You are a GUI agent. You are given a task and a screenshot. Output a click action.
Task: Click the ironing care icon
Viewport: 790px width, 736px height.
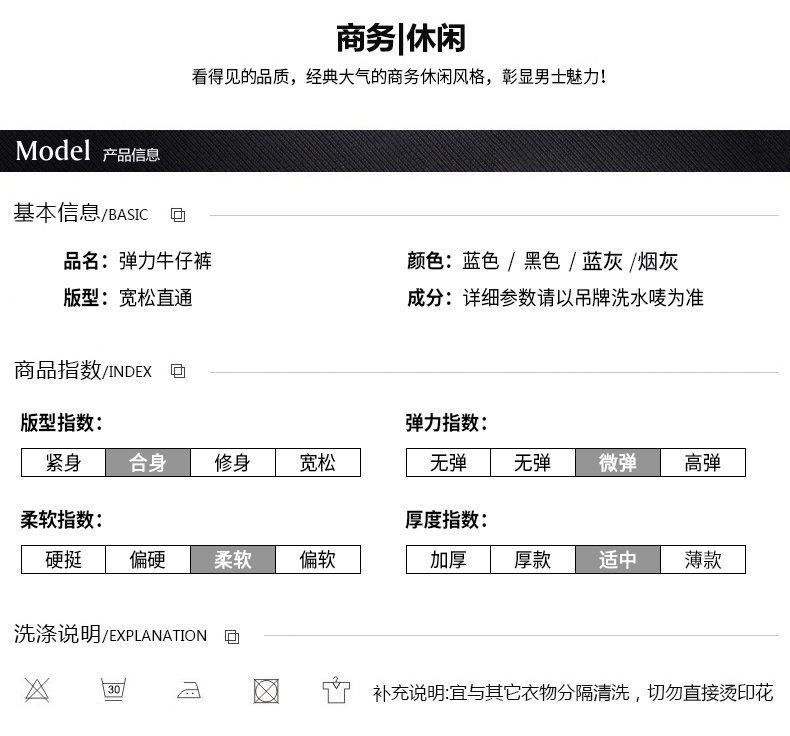point(189,690)
